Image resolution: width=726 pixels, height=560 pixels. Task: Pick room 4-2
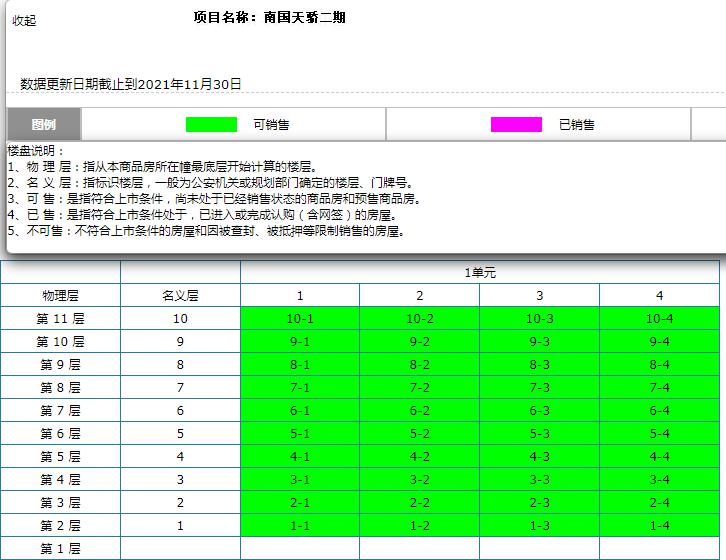coord(419,456)
